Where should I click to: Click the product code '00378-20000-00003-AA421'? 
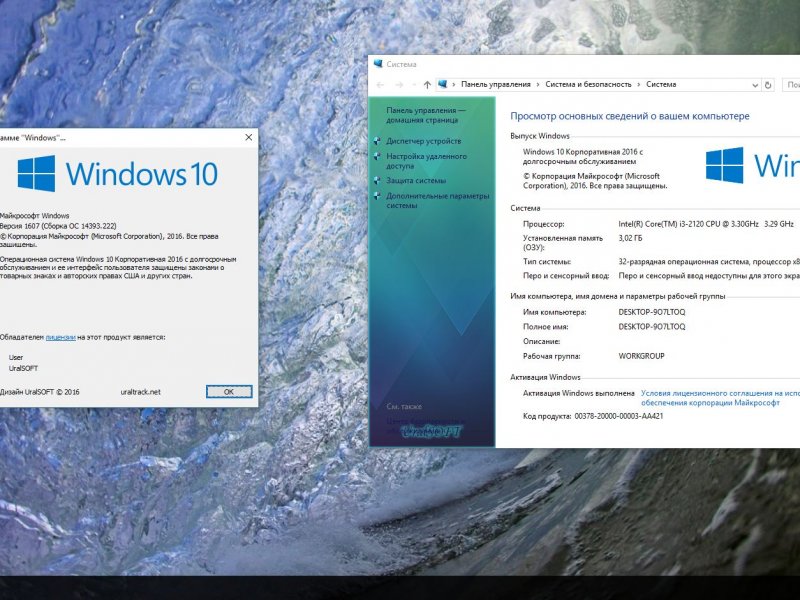(x=619, y=416)
